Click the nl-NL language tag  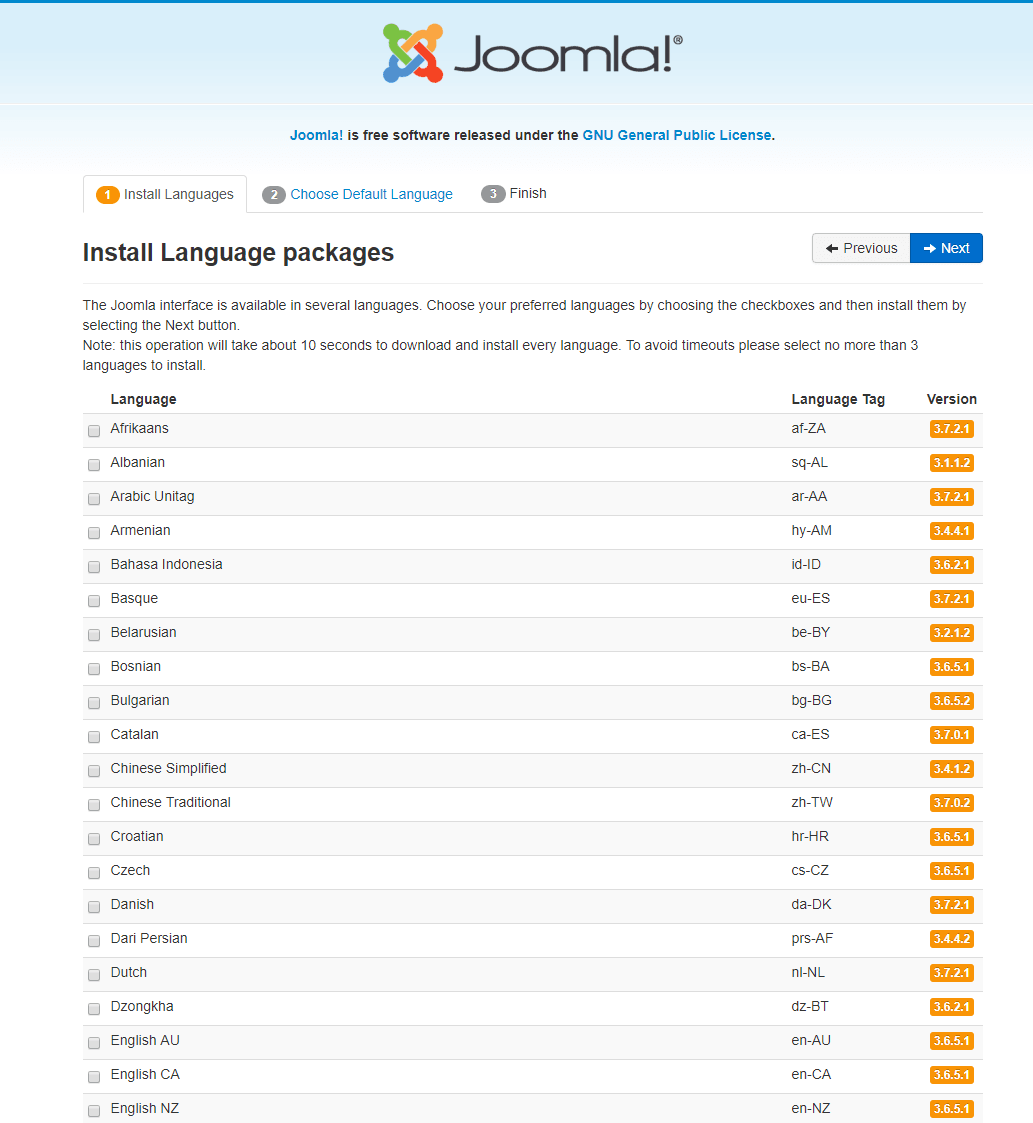pyautogui.click(x=808, y=973)
